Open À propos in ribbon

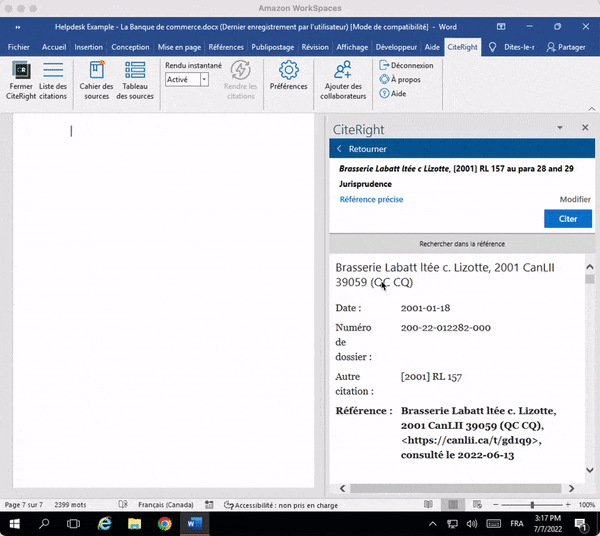[x=400, y=80]
